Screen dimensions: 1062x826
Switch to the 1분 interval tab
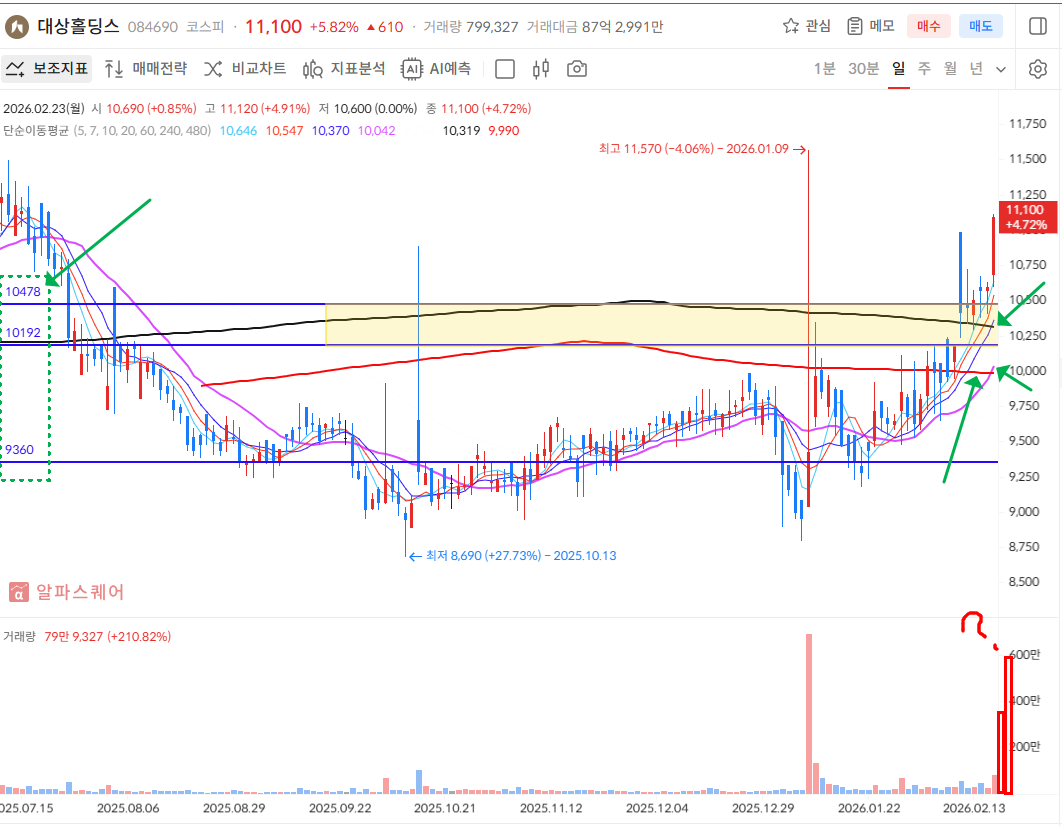824,69
